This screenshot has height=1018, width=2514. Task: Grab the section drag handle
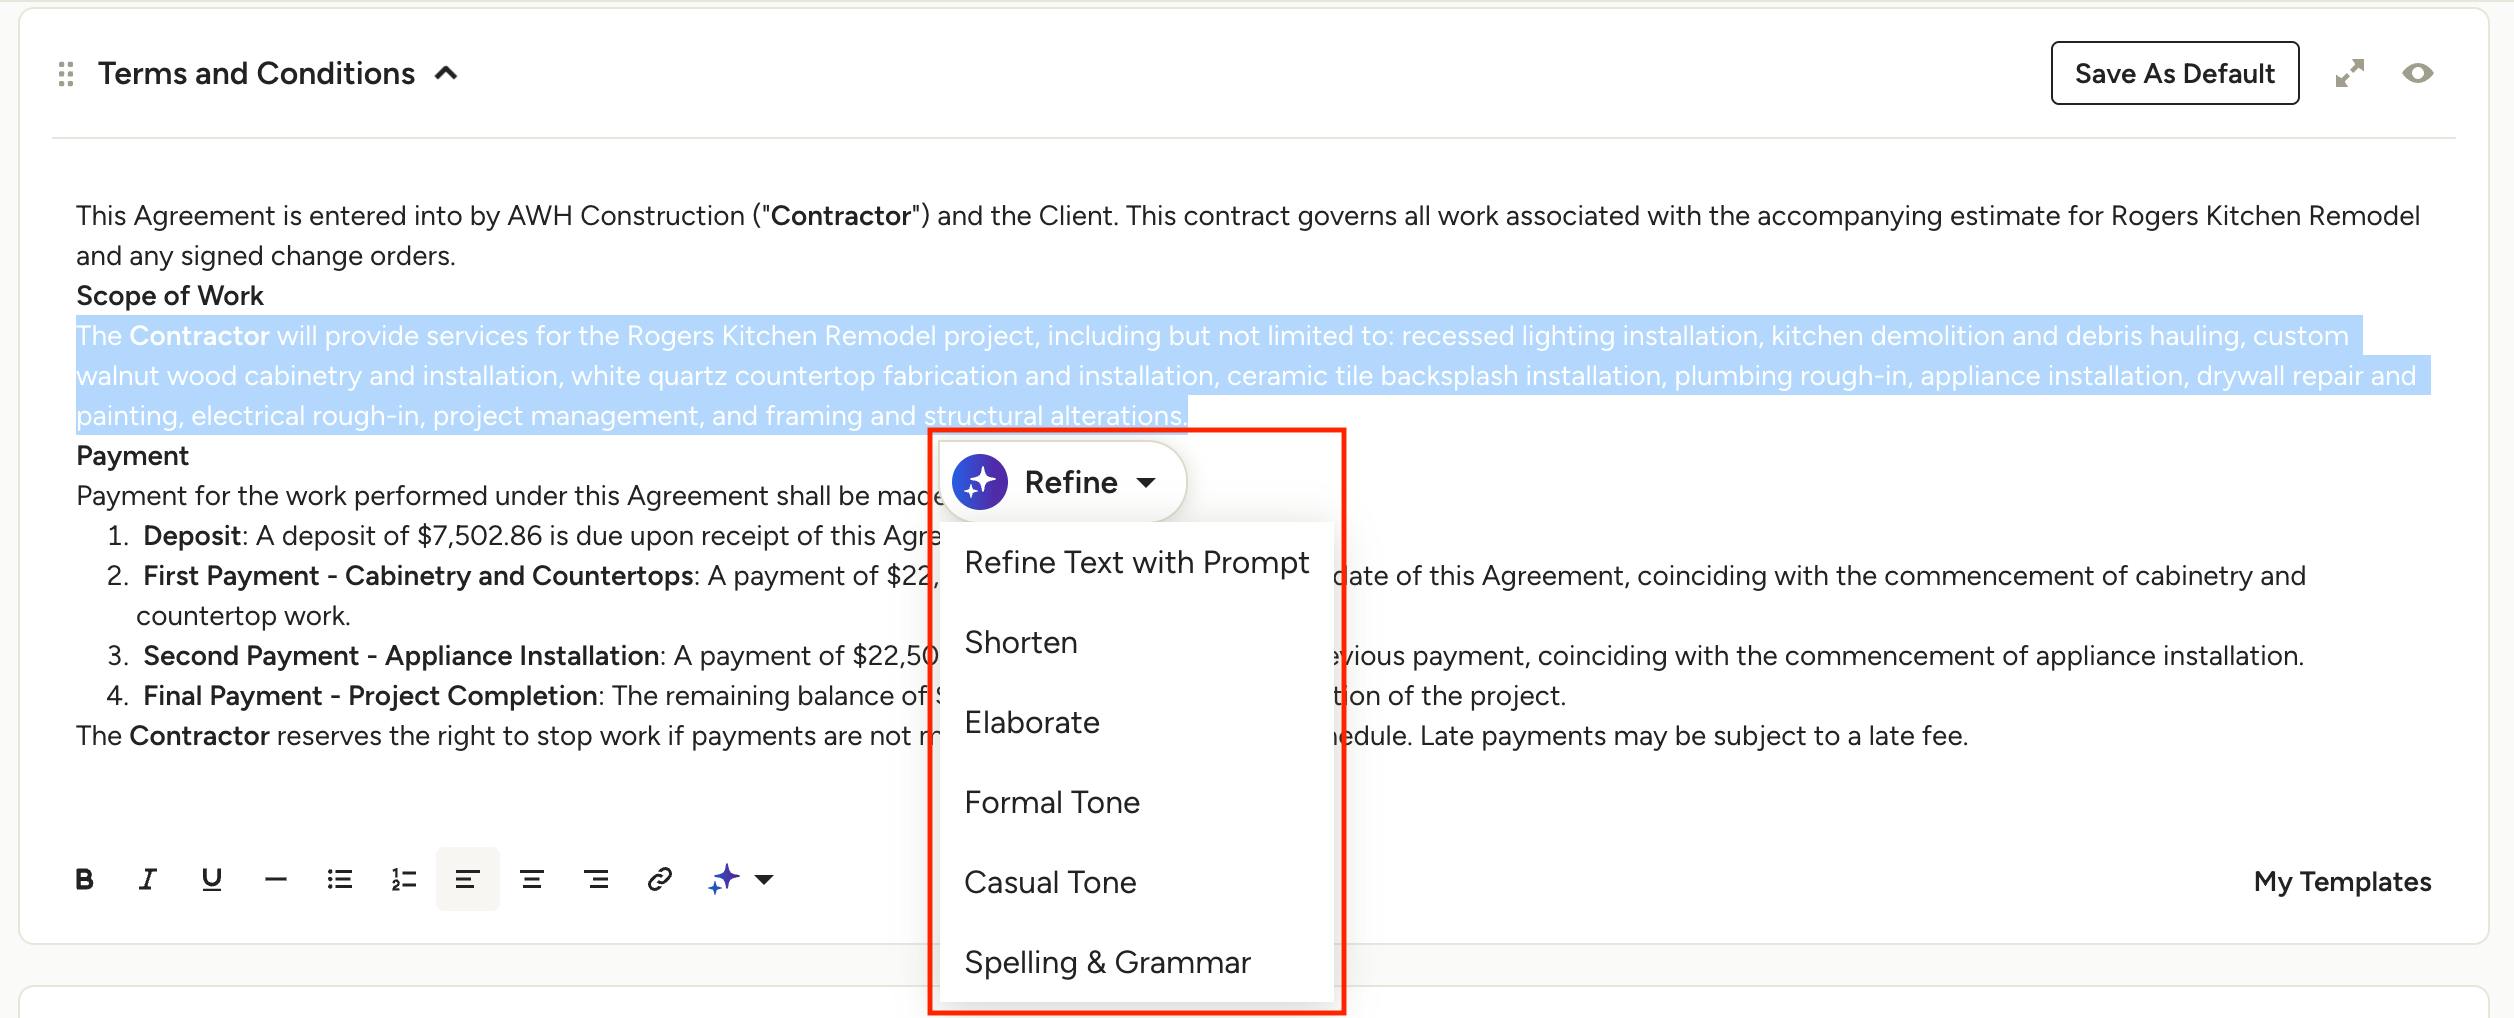point(66,74)
